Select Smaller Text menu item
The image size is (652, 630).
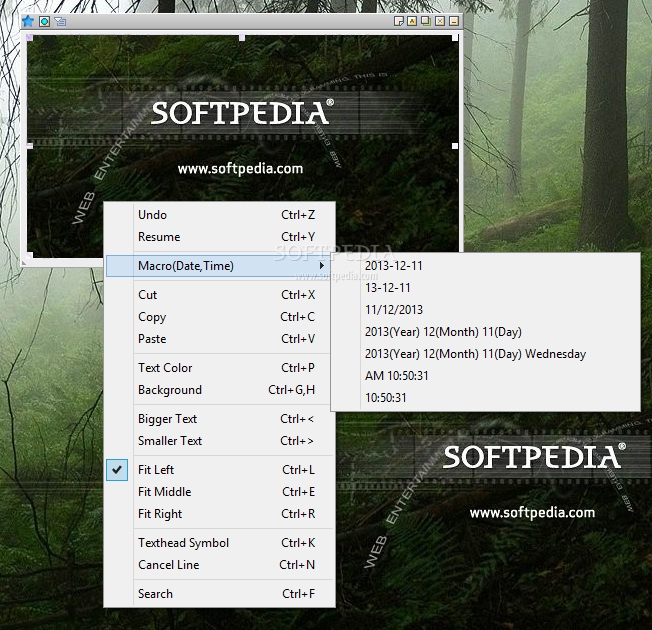pyautogui.click(x=220, y=441)
